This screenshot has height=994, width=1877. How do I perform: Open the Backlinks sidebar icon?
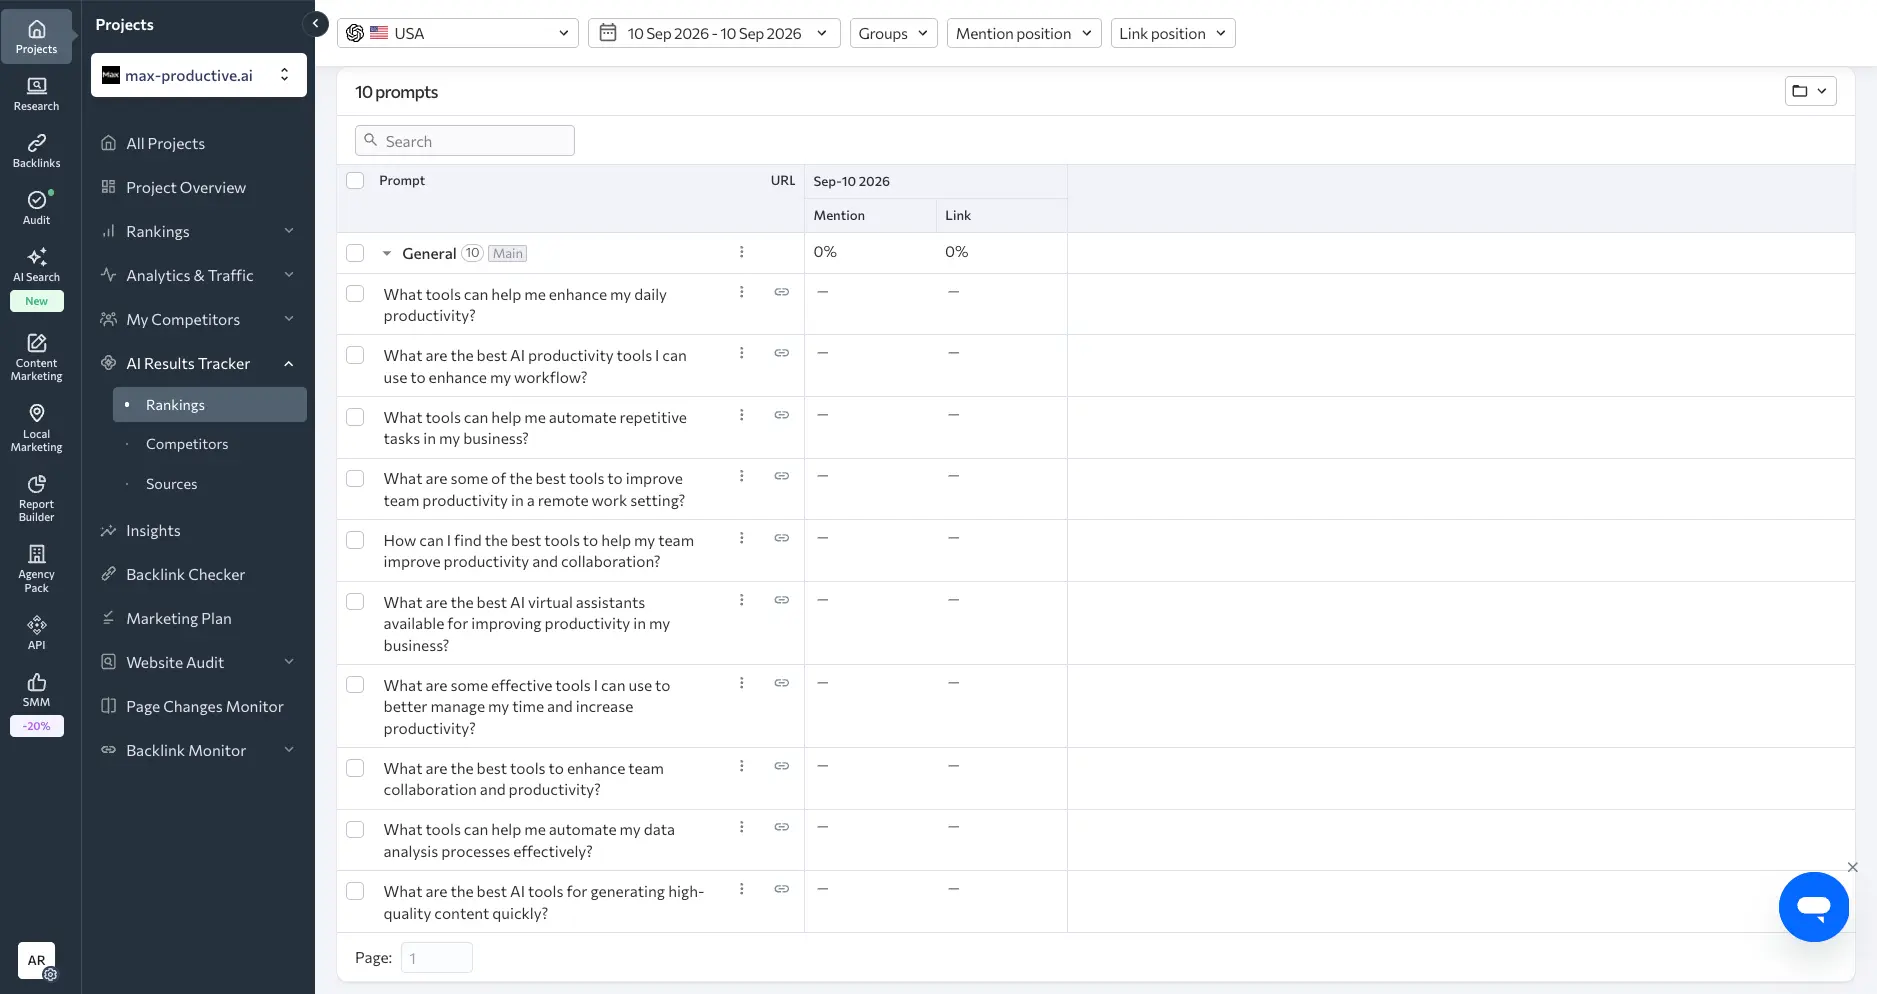click(36, 151)
